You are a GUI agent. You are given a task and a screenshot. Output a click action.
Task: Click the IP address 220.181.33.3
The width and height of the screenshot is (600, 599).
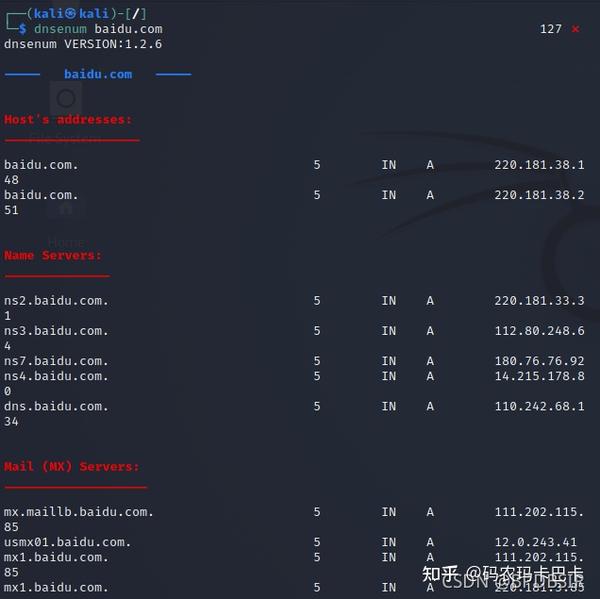tap(539, 301)
